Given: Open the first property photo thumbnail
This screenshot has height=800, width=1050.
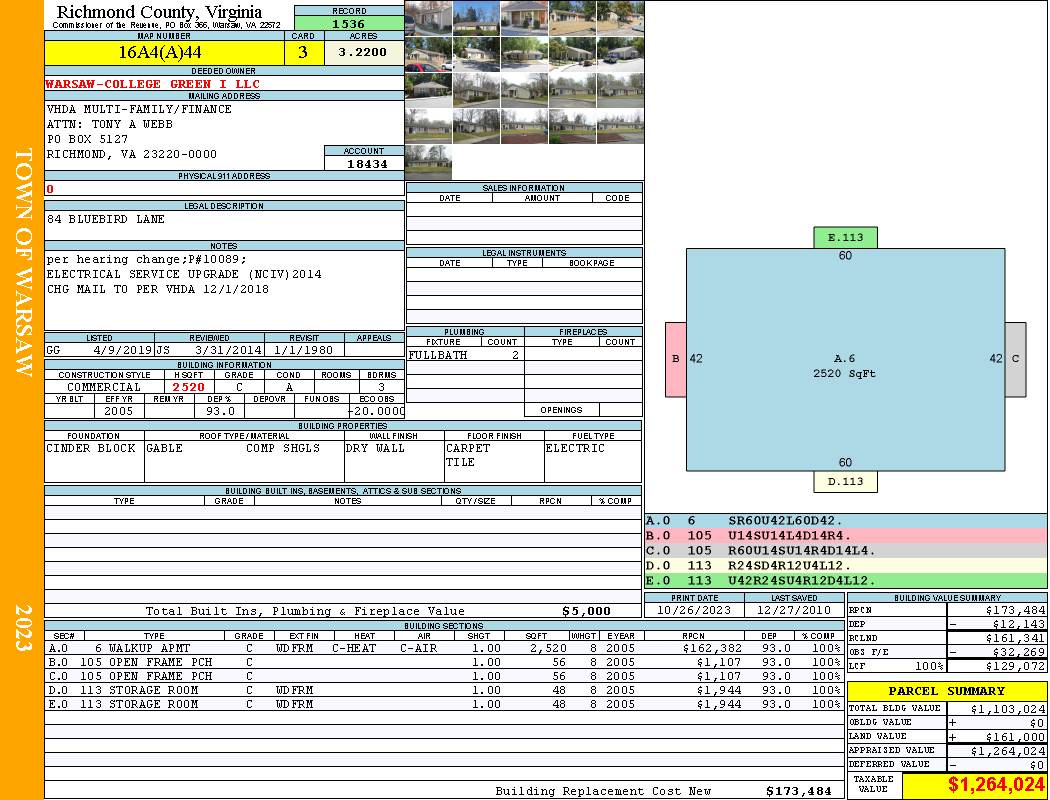Looking at the screenshot, I should (x=428, y=18).
